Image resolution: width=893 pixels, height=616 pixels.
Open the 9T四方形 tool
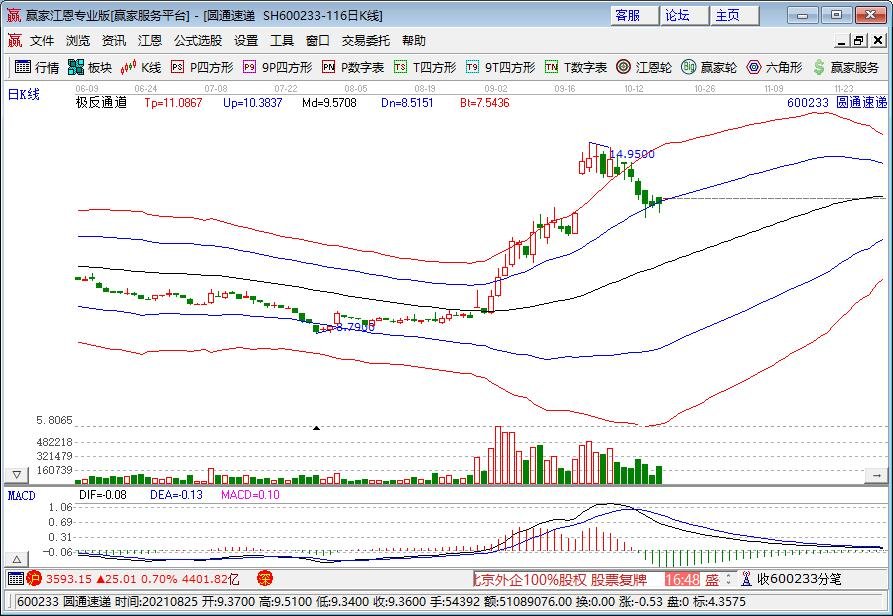(500, 67)
